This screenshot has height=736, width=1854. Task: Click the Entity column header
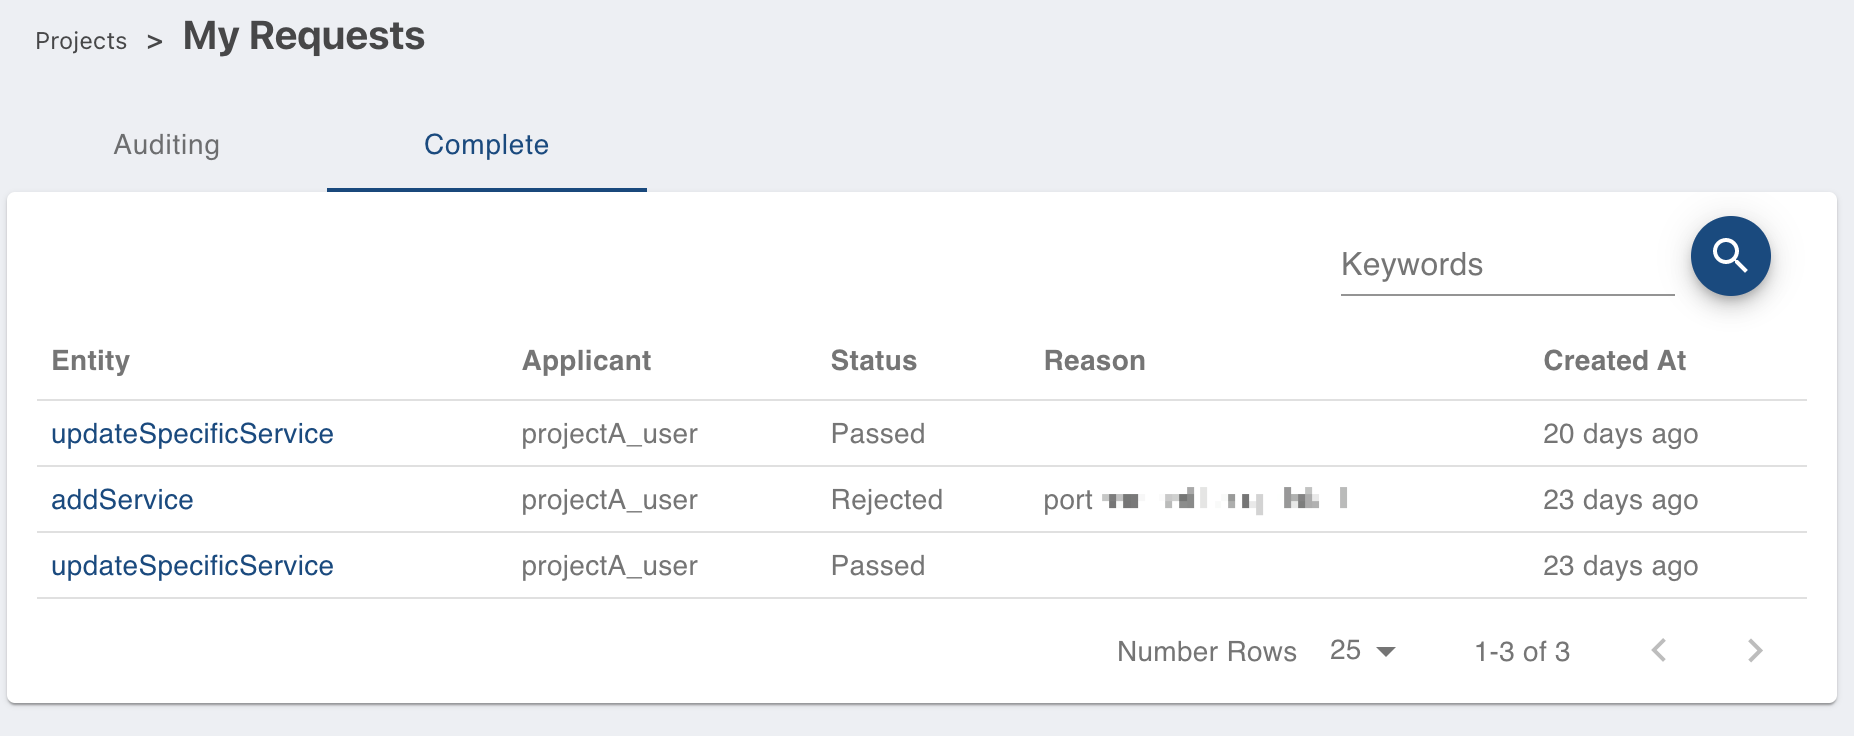91,361
